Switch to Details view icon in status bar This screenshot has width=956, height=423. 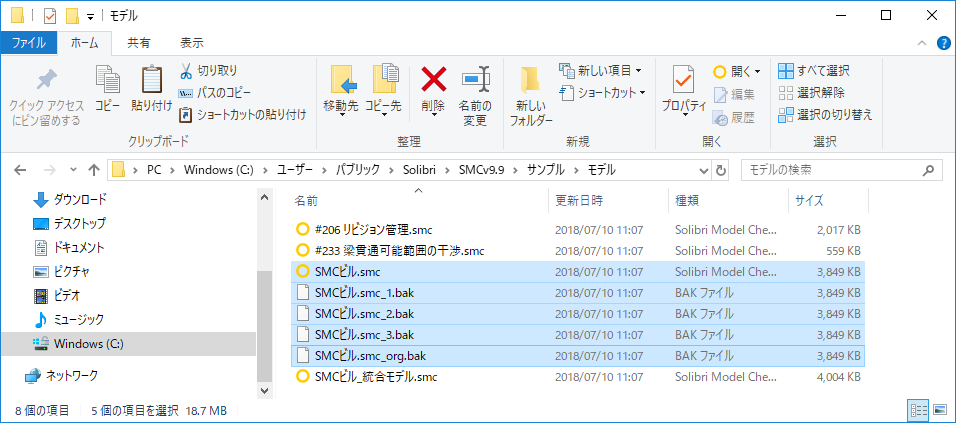click(918, 410)
